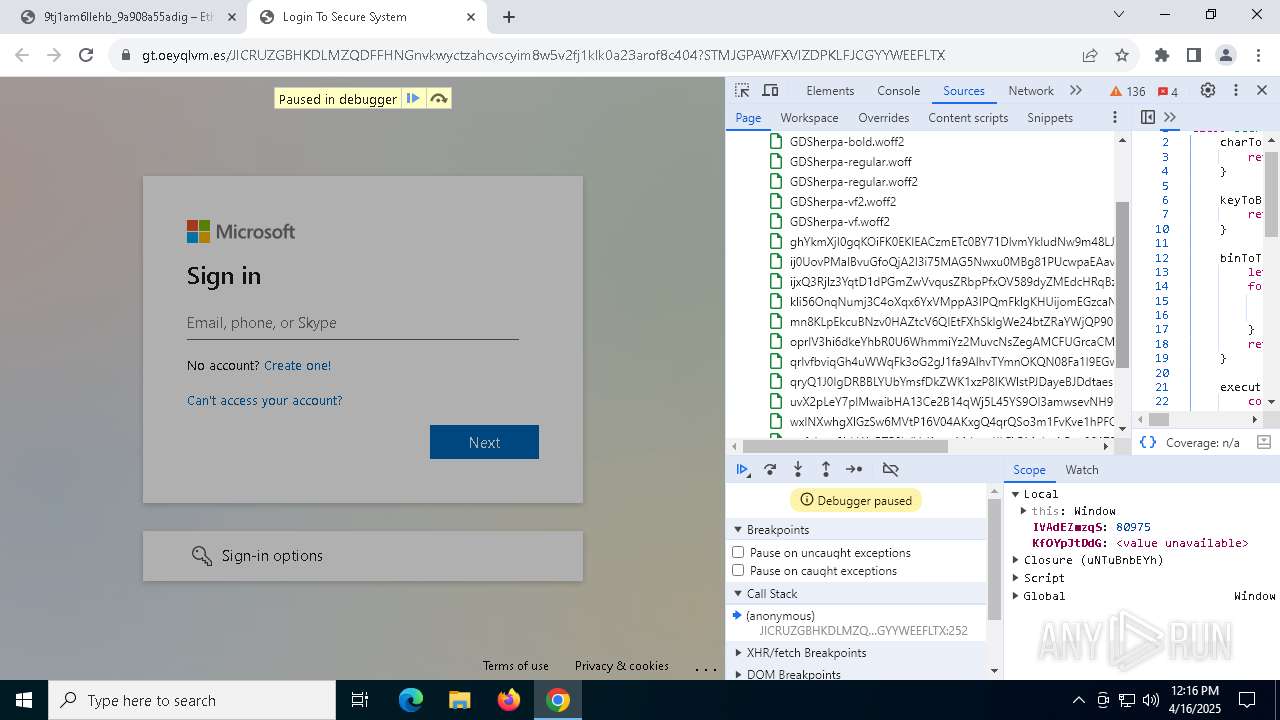Viewport: 1280px width, 720px height.
Task: Close the DevTools panel
Action: coord(1262,90)
